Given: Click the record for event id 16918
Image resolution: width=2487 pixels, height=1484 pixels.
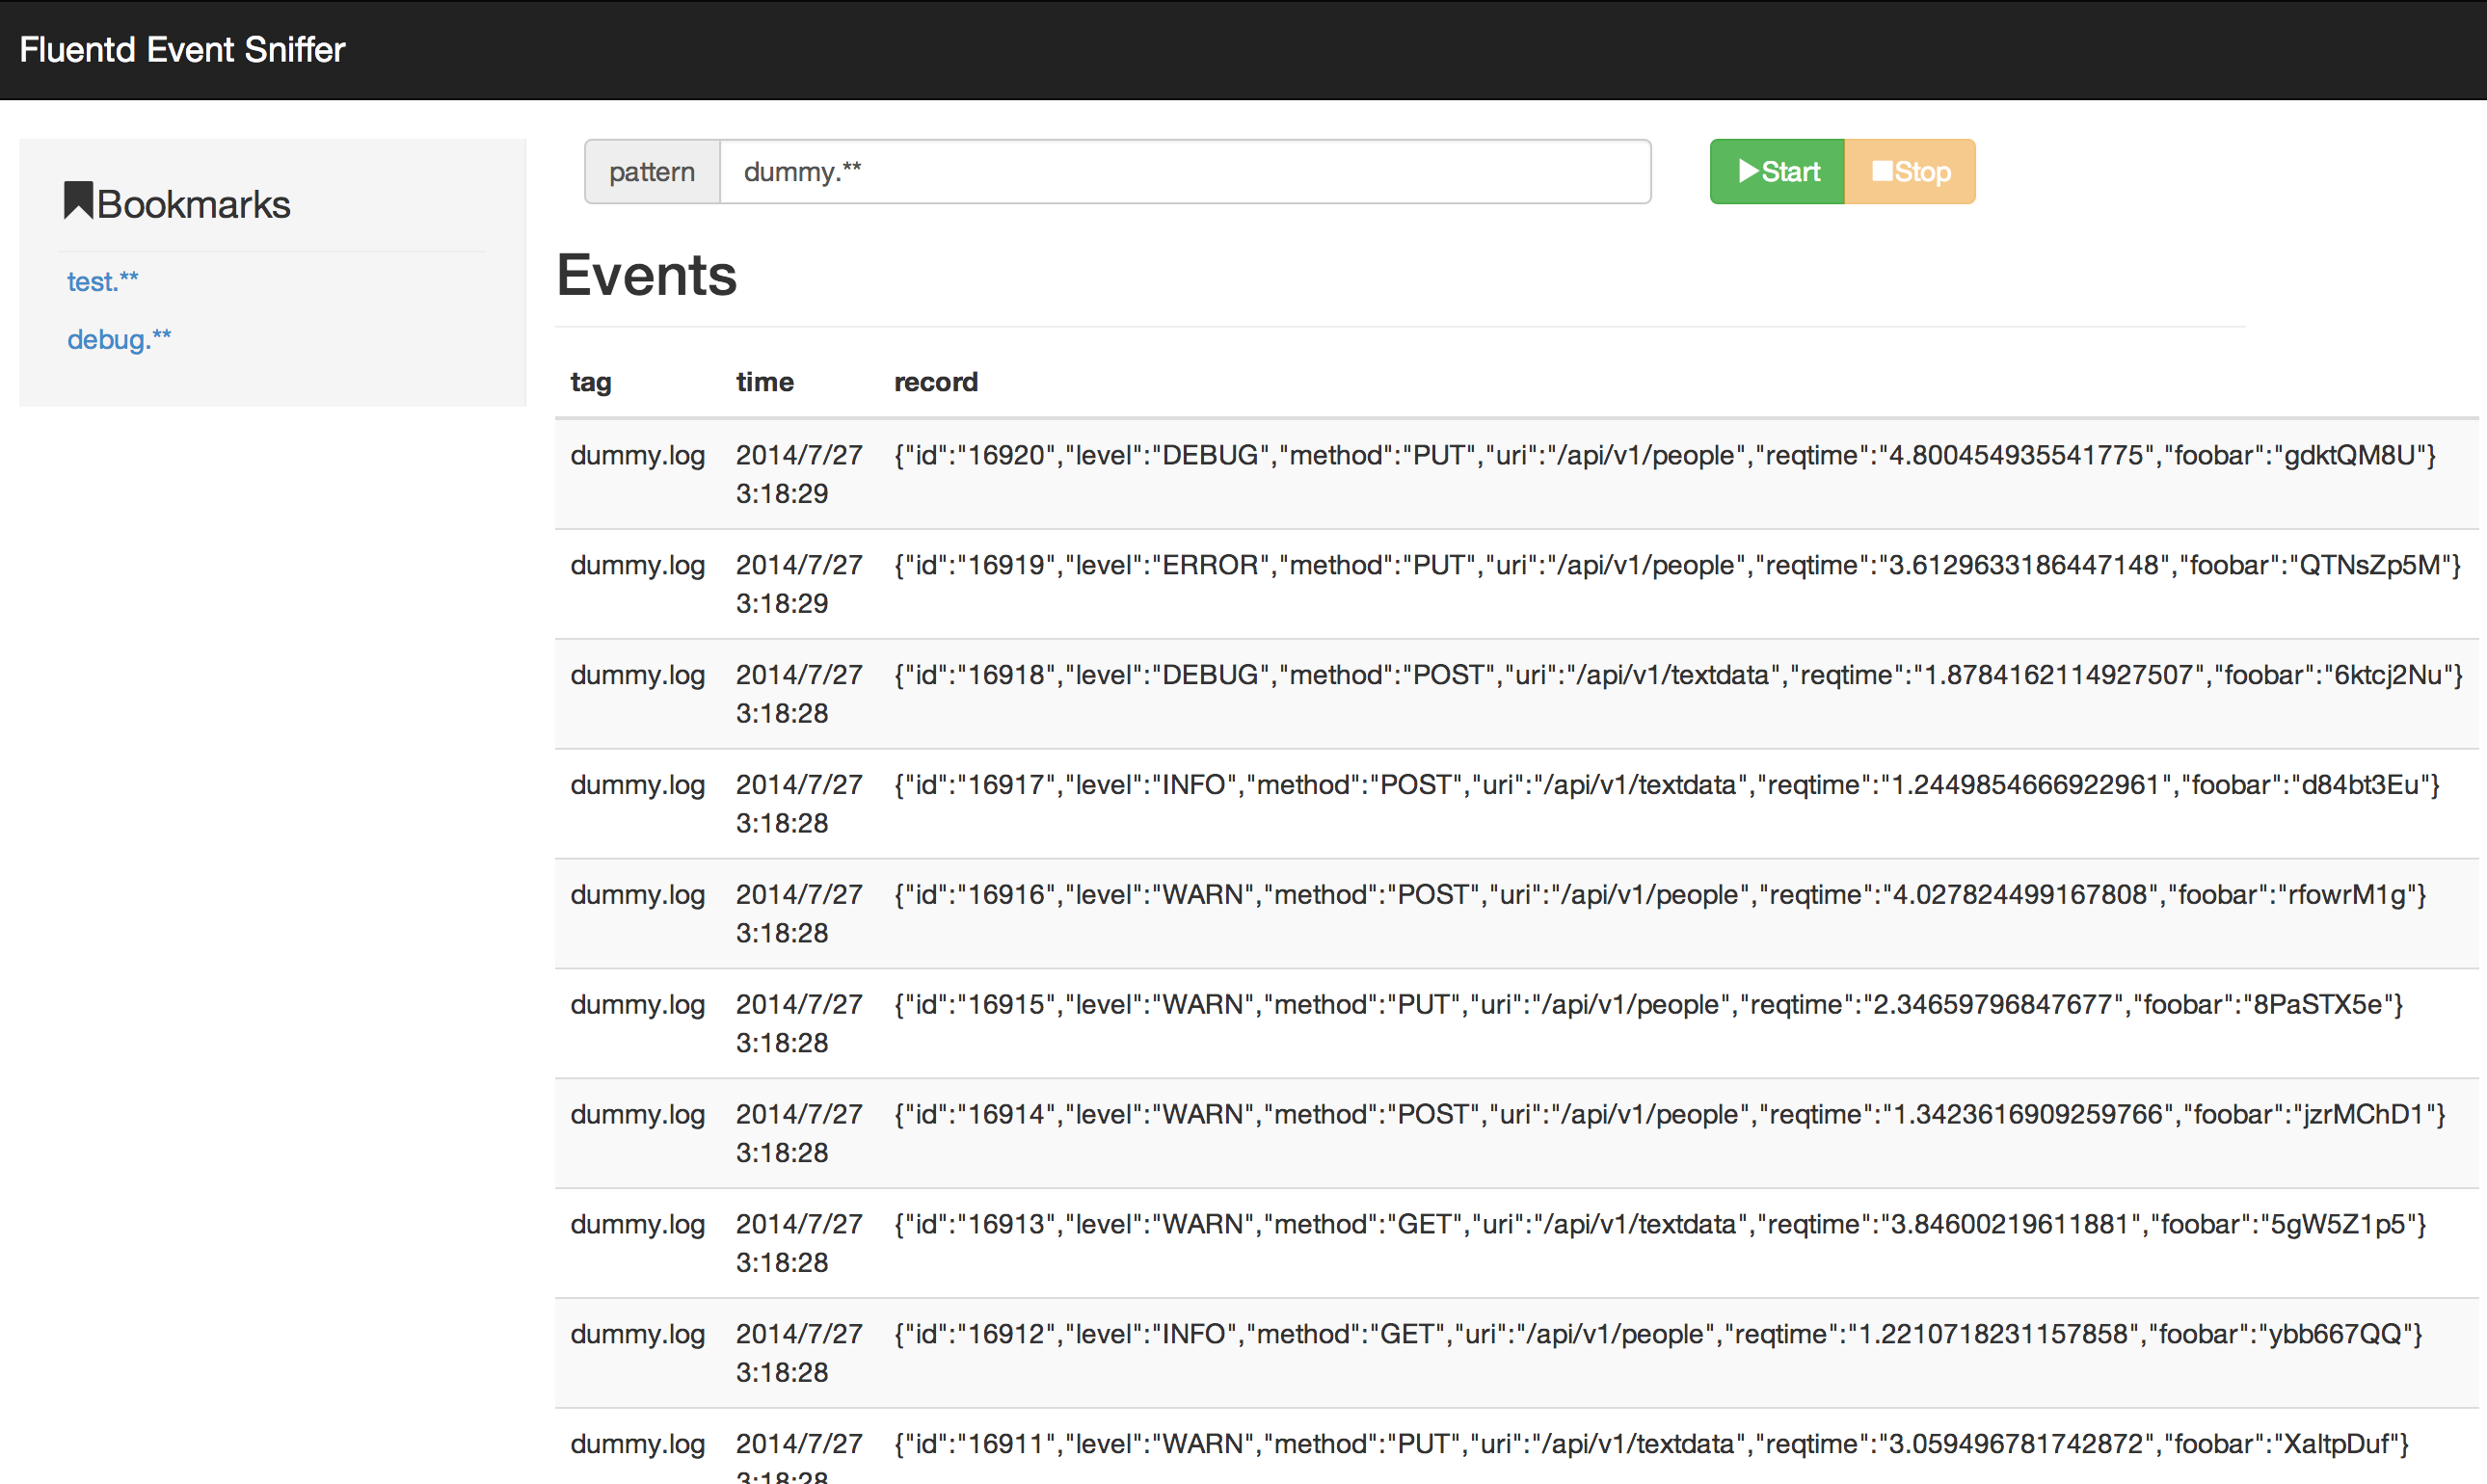Looking at the screenshot, I should [x=1677, y=676].
